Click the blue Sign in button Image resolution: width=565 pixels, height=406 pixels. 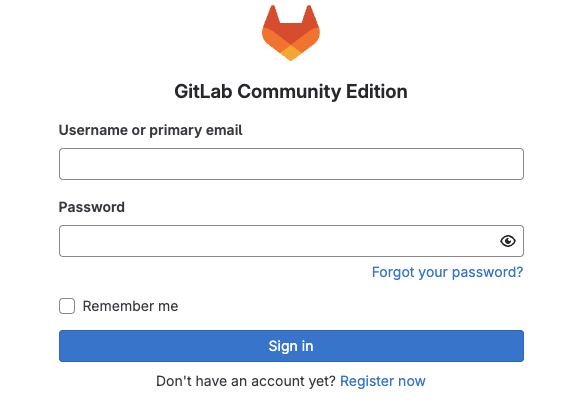[291, 346]
